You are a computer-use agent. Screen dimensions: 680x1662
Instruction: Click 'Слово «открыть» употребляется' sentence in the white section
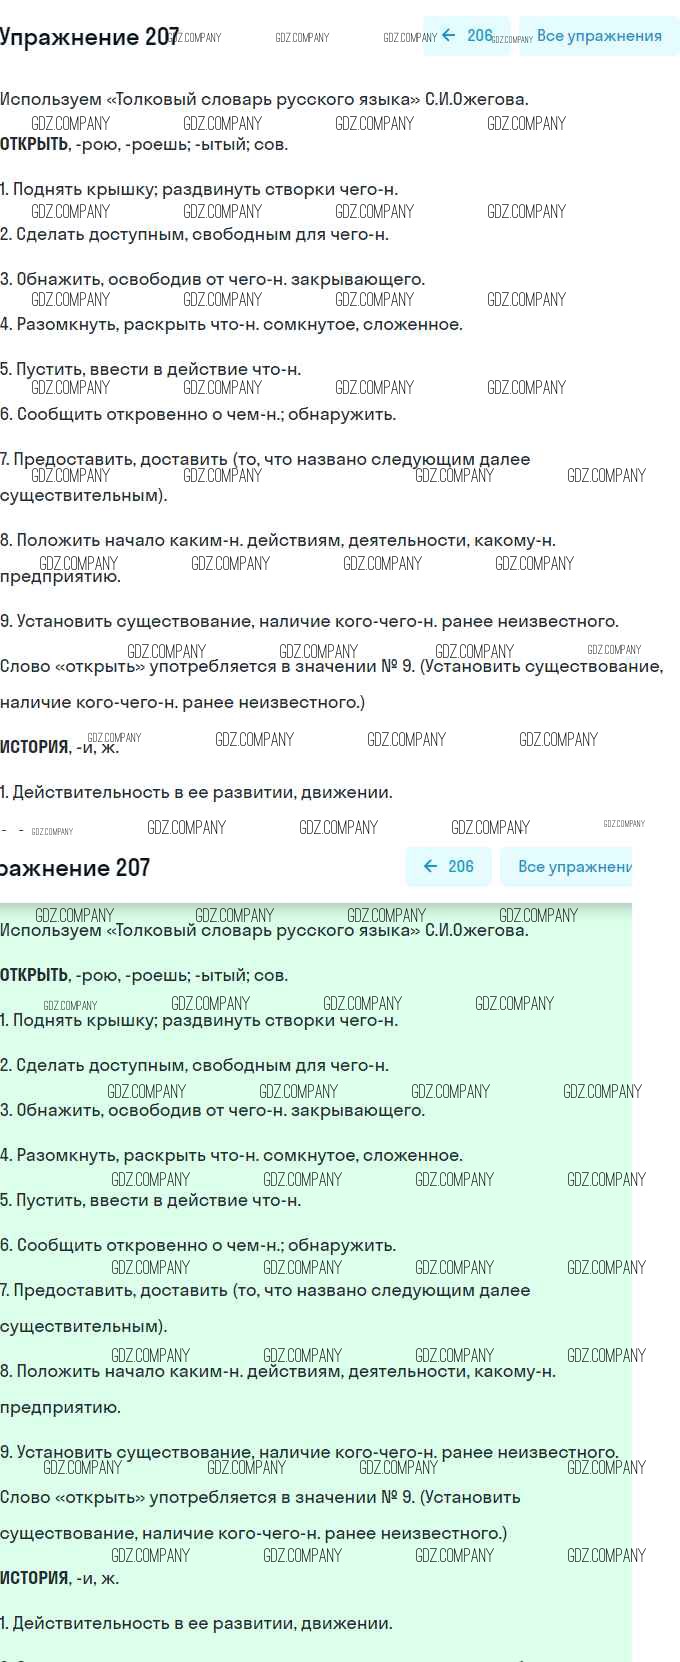coord(331,667)
